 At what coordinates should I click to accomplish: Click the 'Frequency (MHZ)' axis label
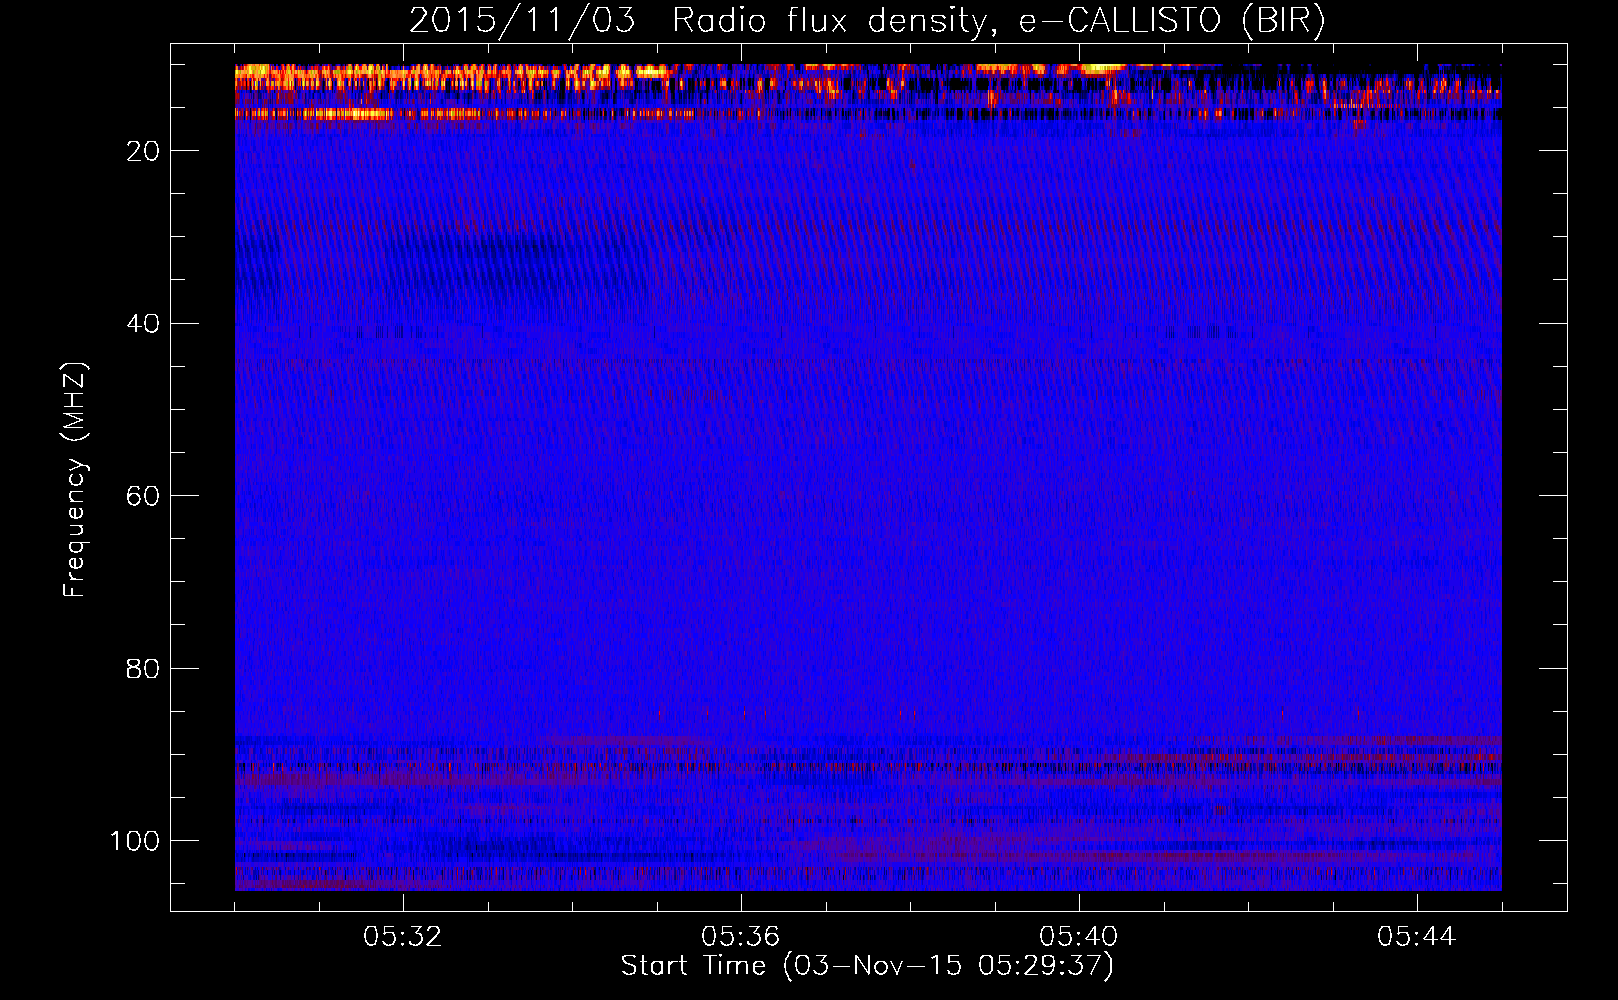(x=75, y=479)
